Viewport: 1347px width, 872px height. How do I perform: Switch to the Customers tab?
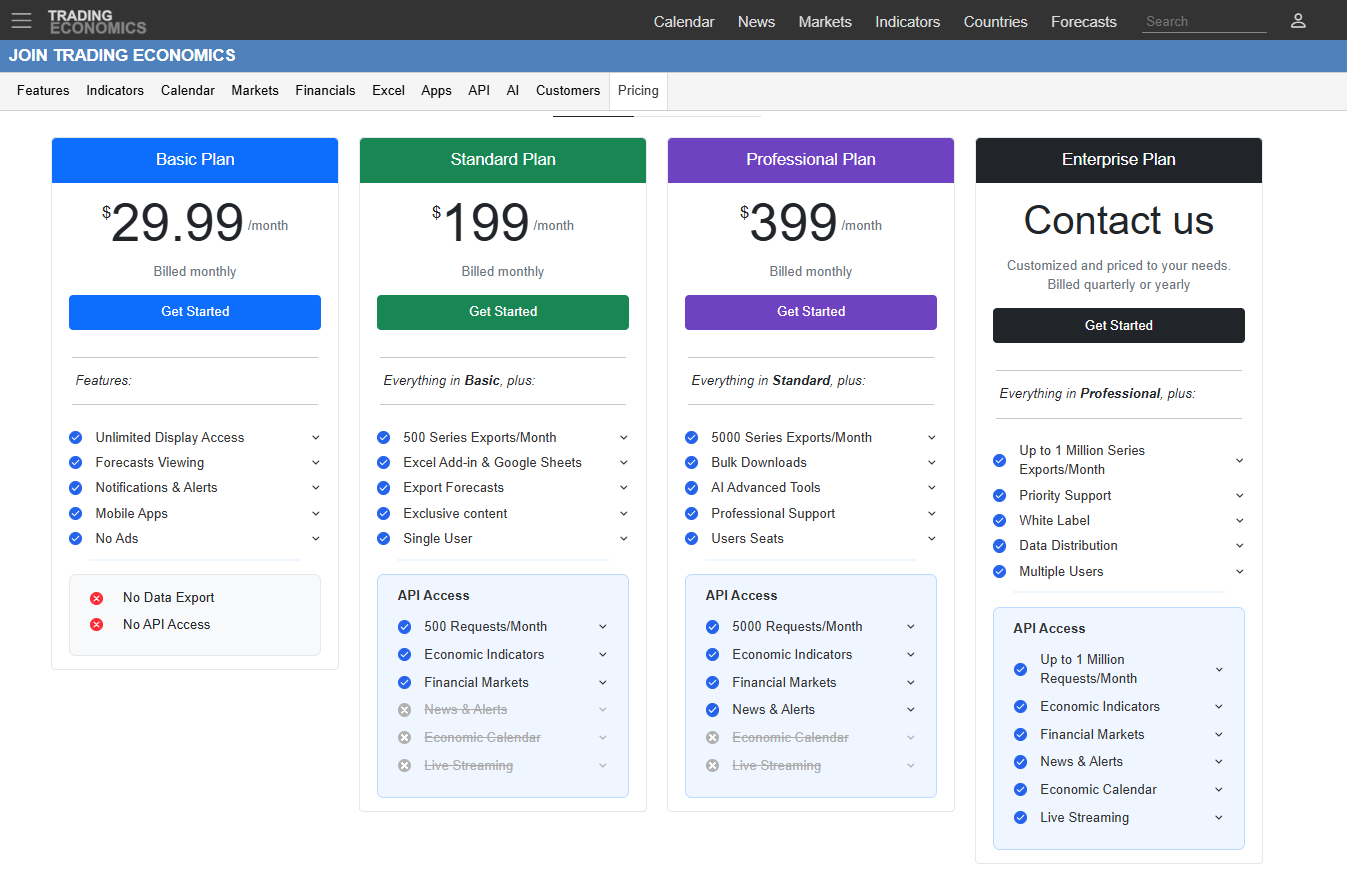tap(568, 91)
